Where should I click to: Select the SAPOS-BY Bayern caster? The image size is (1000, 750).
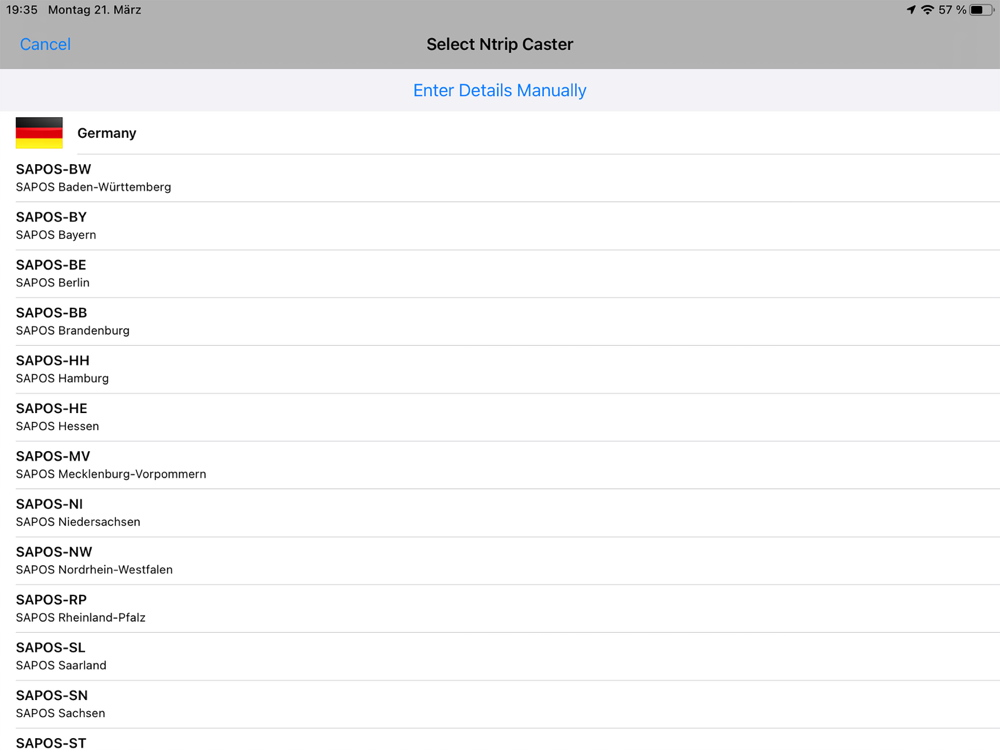(500, 226)
